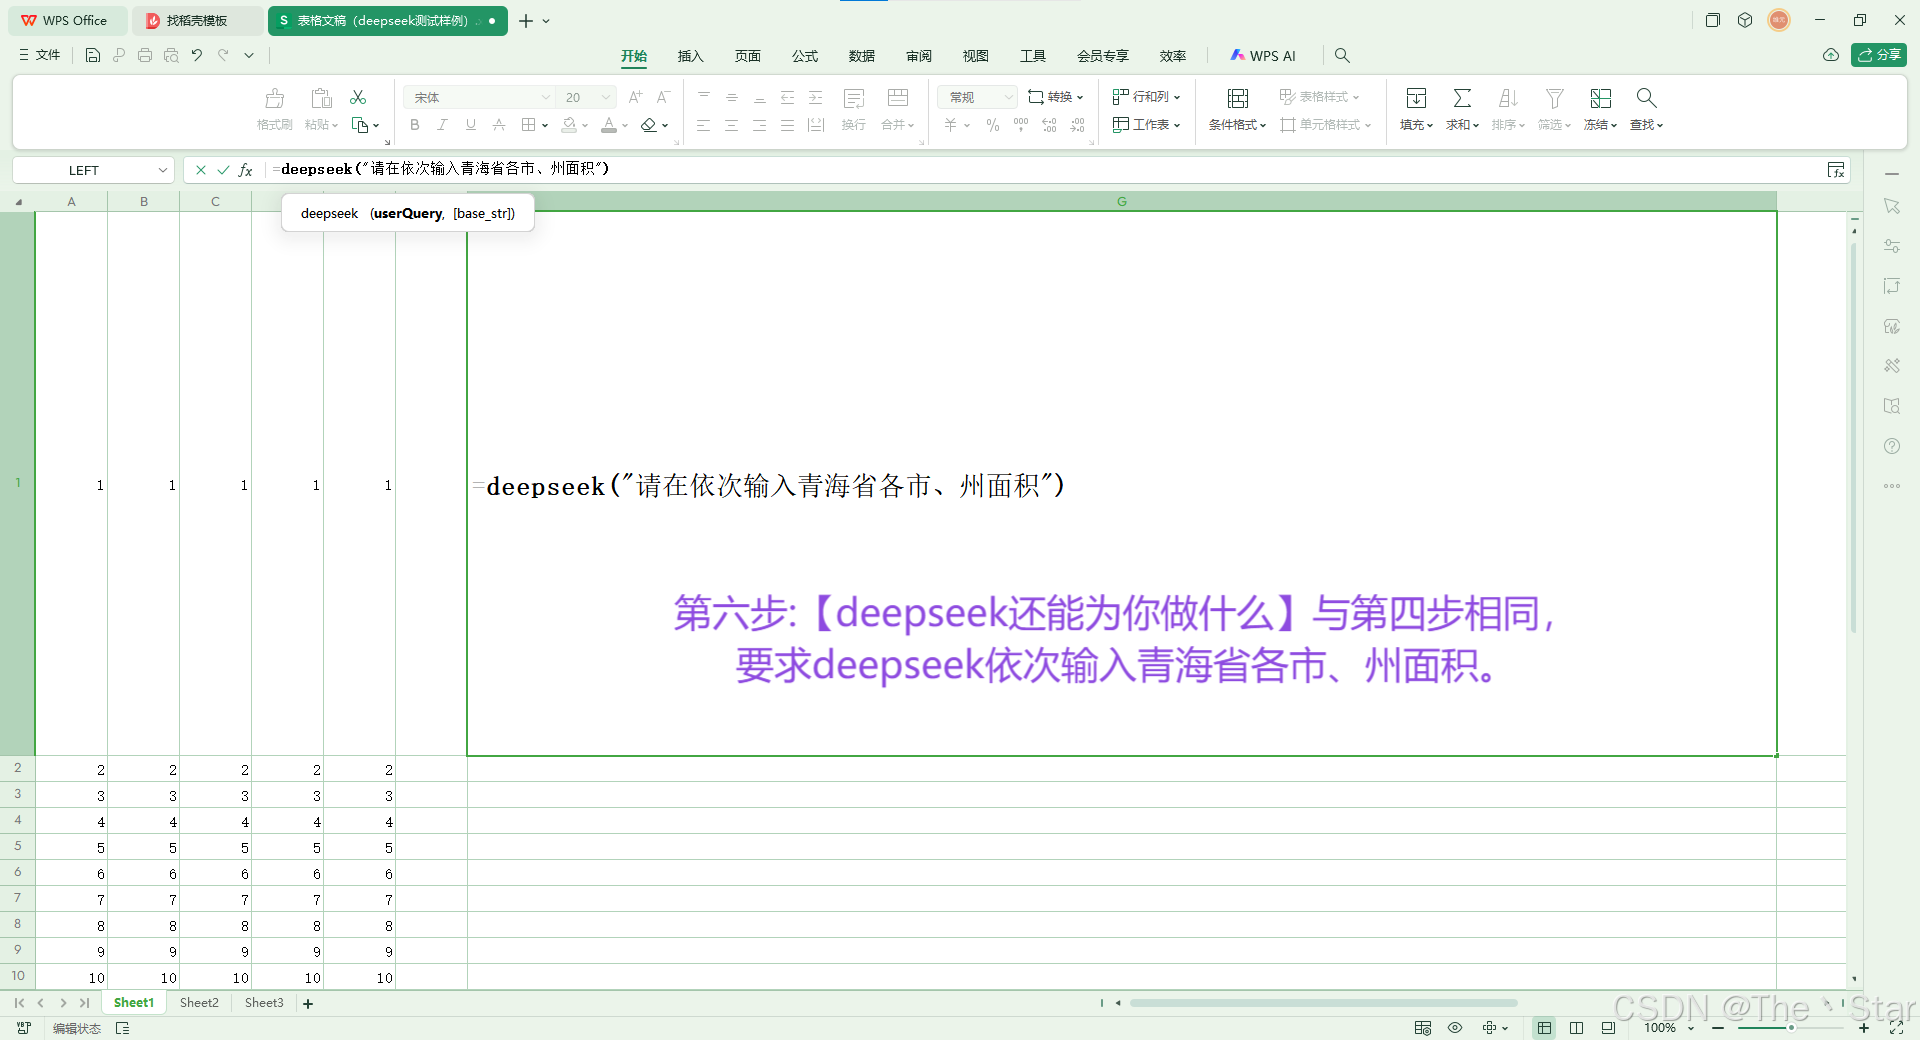Expand the 合并 merge cells dropdown

(x=898, y=125)
